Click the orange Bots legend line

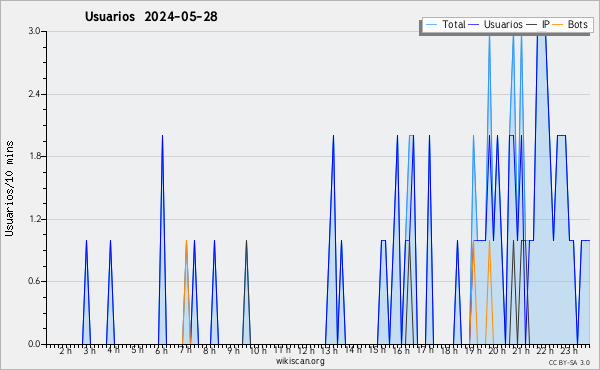558,25
